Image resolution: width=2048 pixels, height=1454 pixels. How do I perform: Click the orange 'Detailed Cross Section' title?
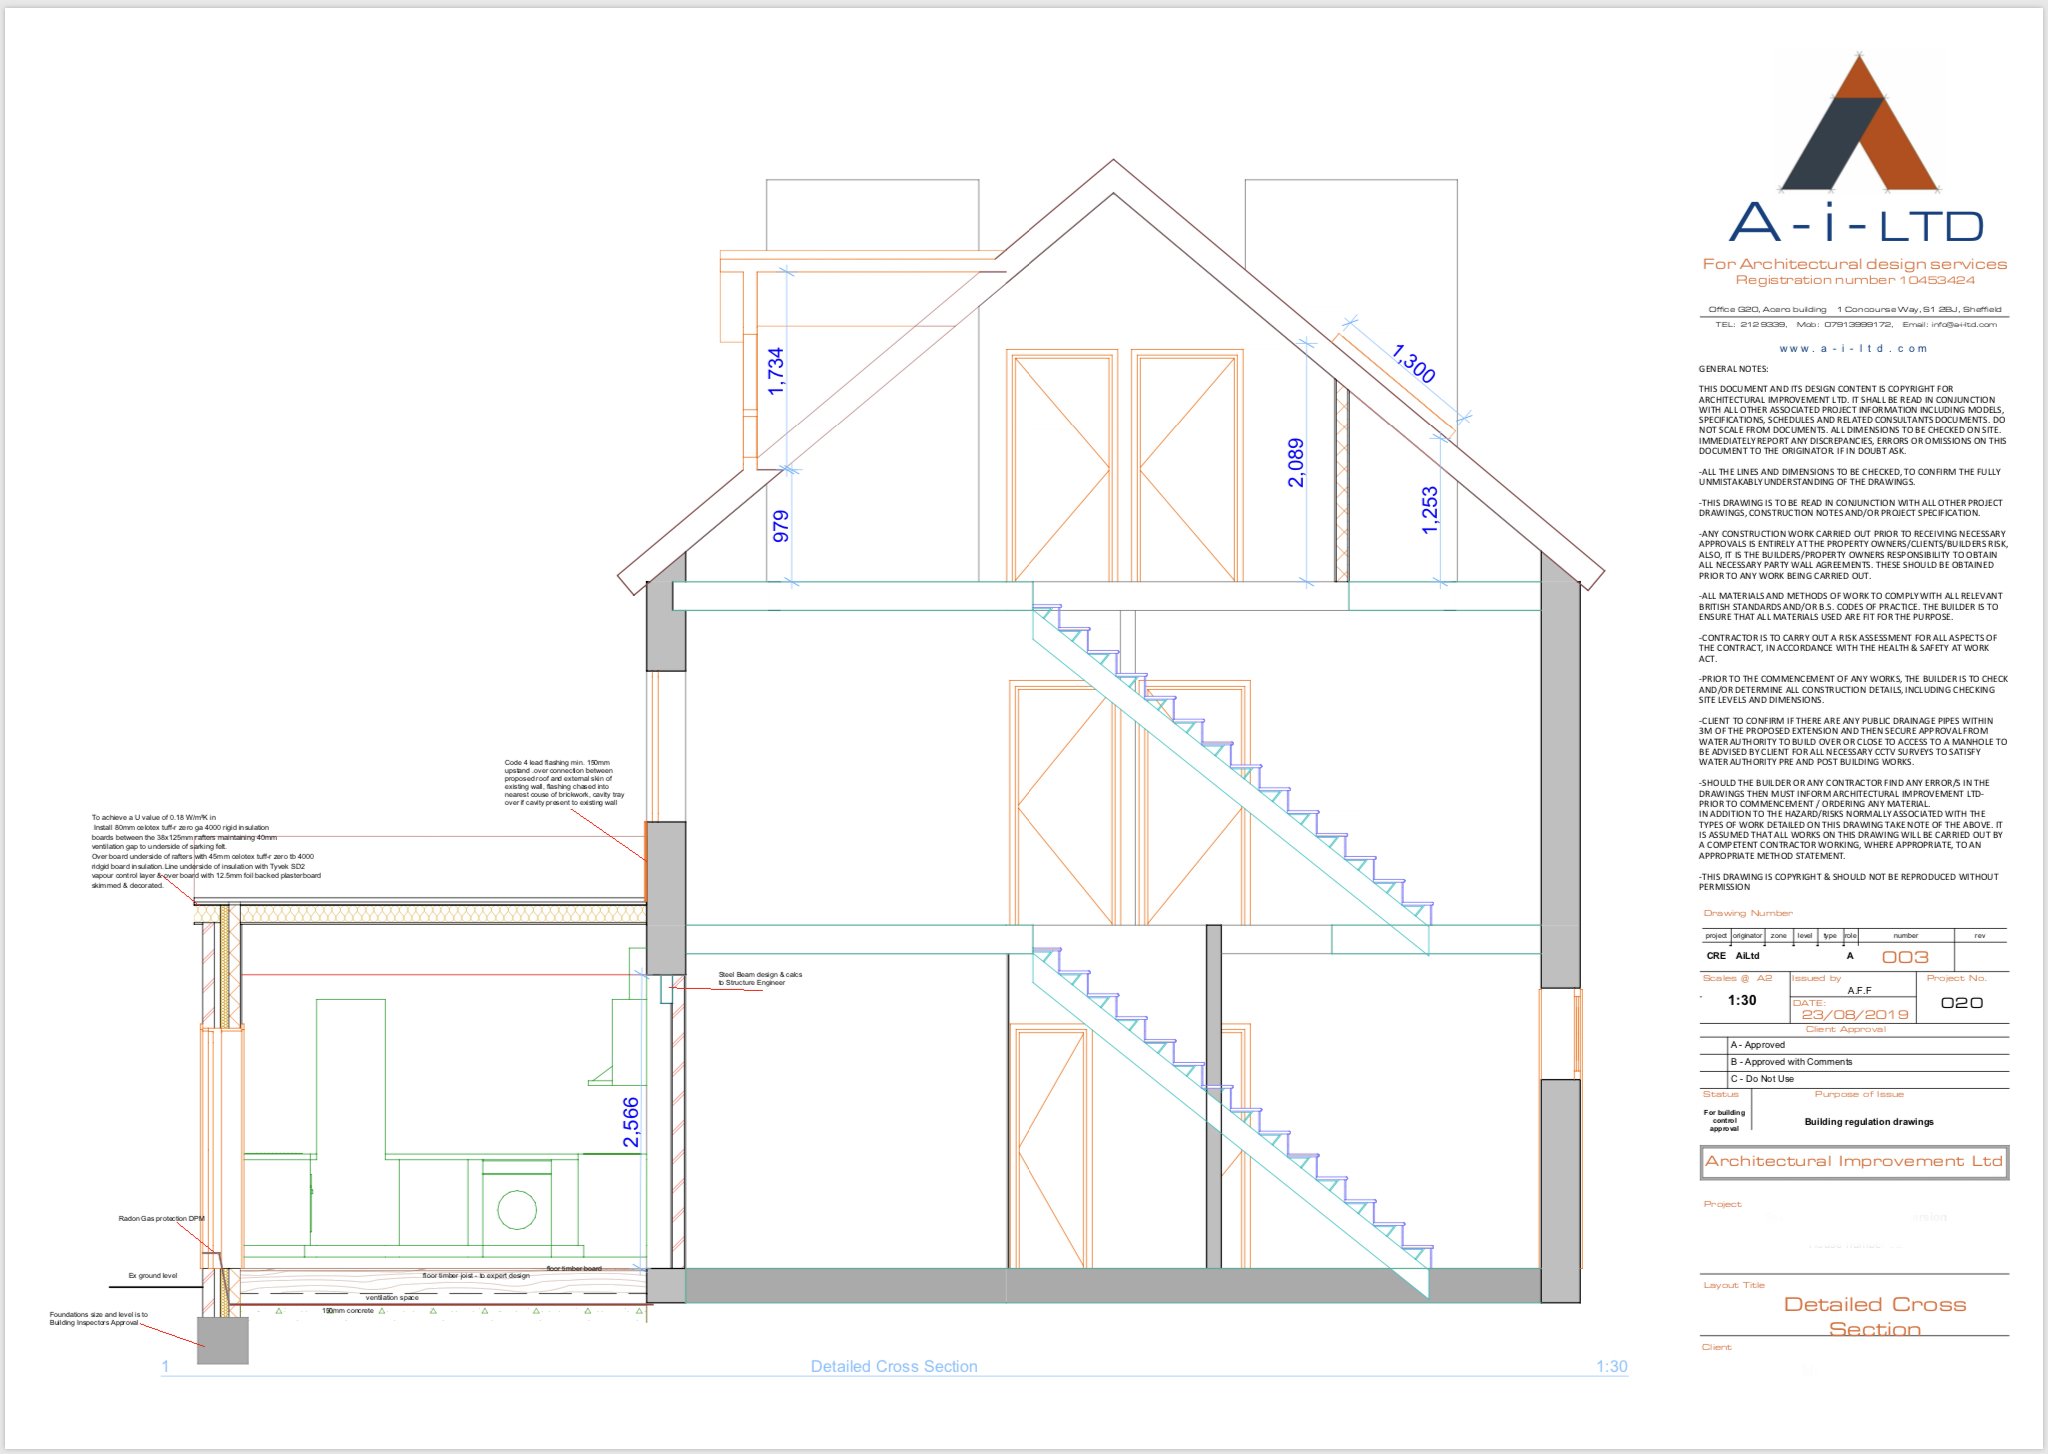(1875, 1316)
